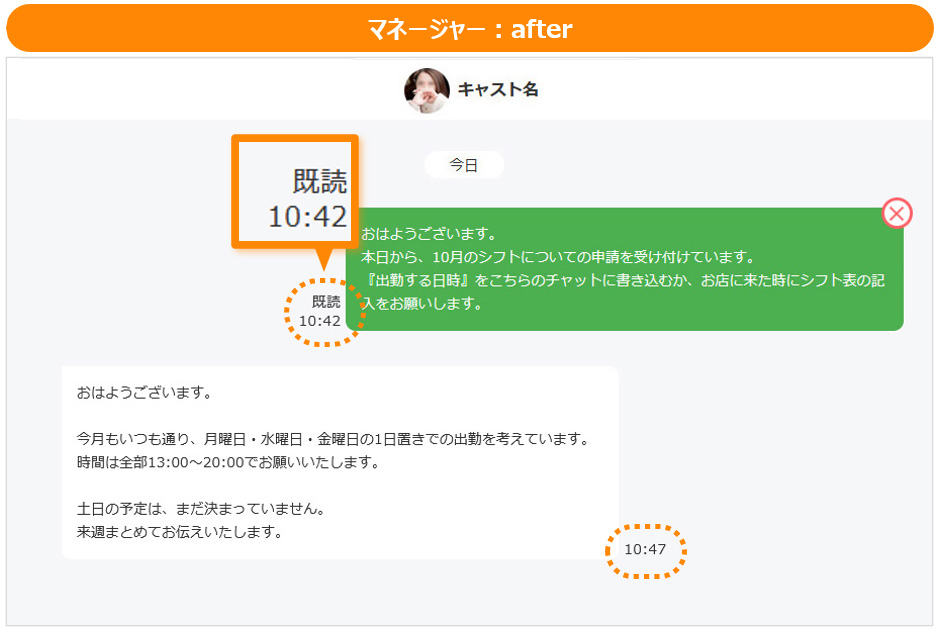Click おはようございます in the white reply bubble
This screenshot has height=632, width=937.
(x=144, y=392)
